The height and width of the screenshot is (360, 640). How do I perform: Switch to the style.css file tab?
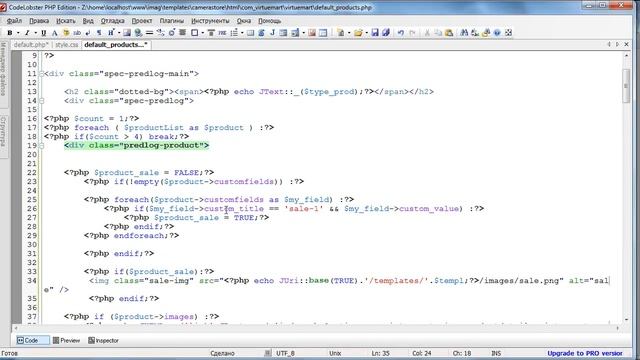pos(67,45)
